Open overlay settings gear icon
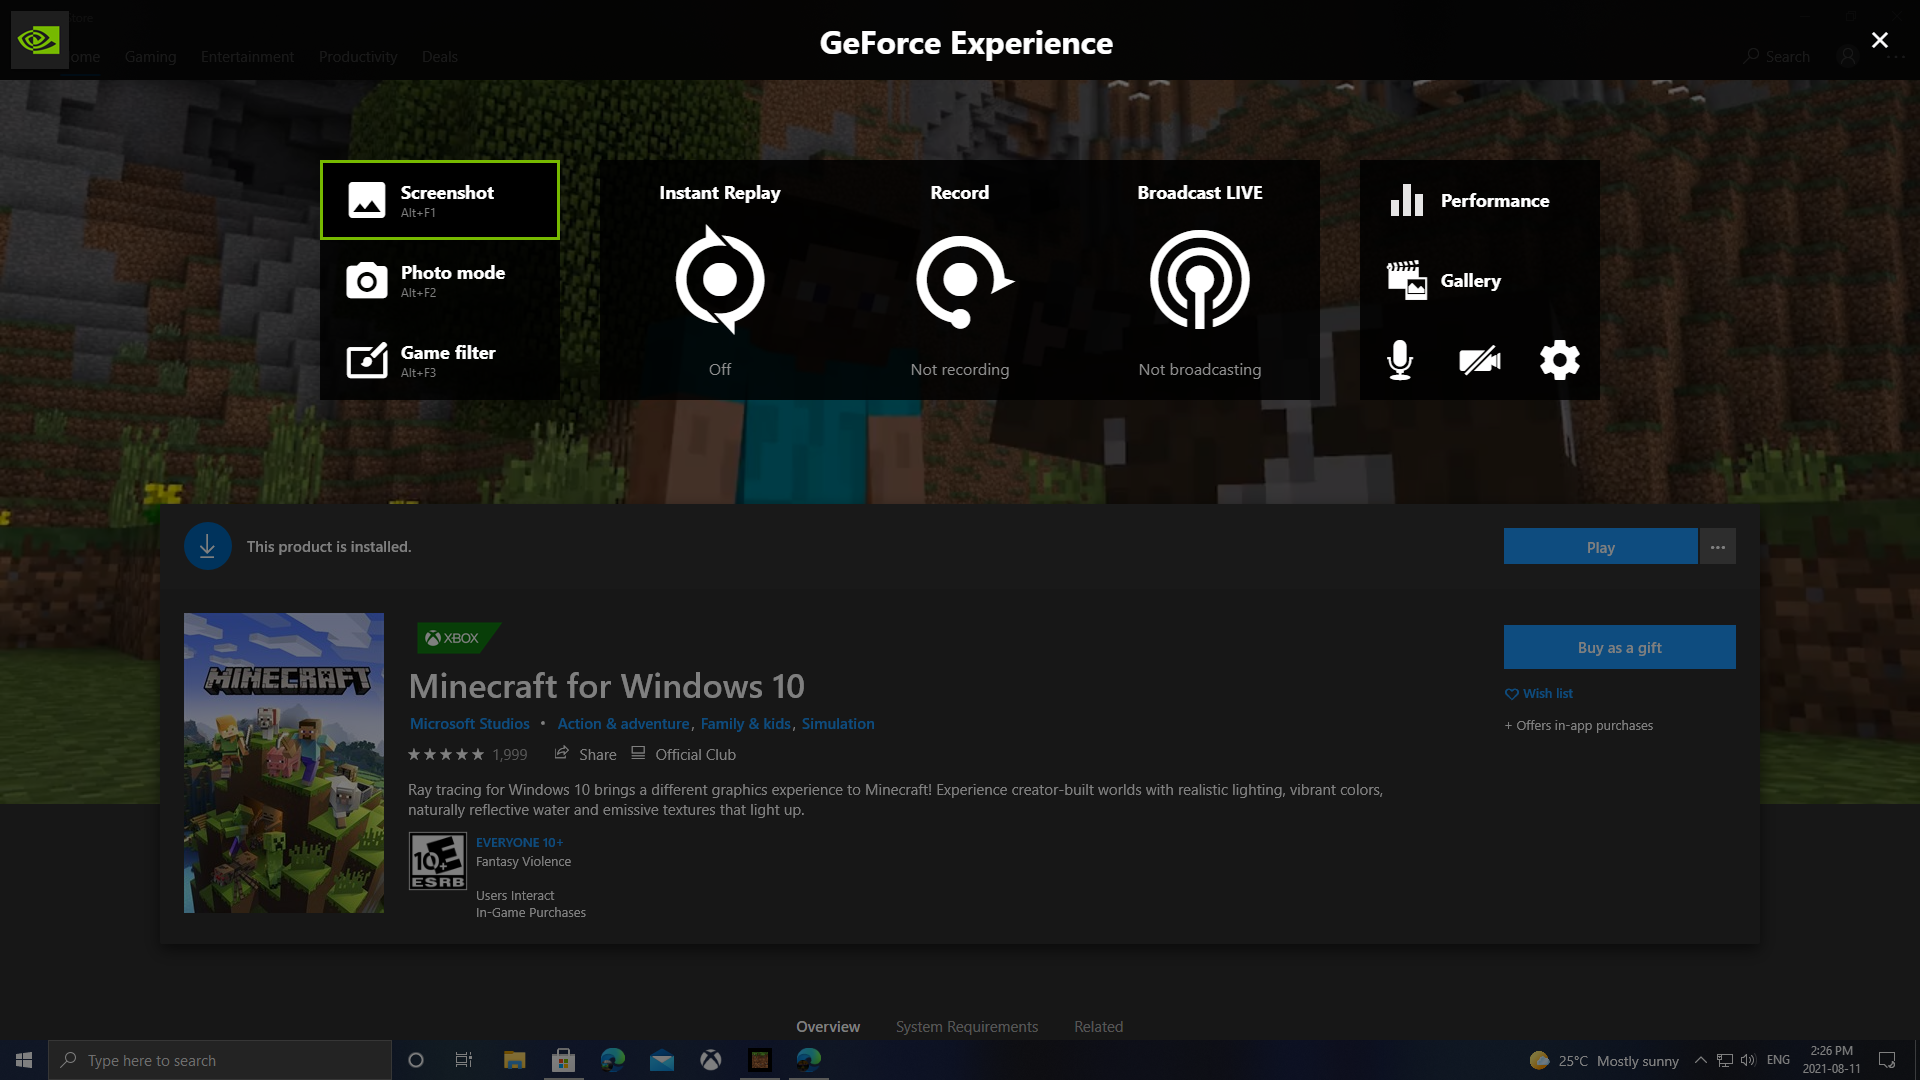This screenshot has width=1920, height=1080. [1560, 360]
